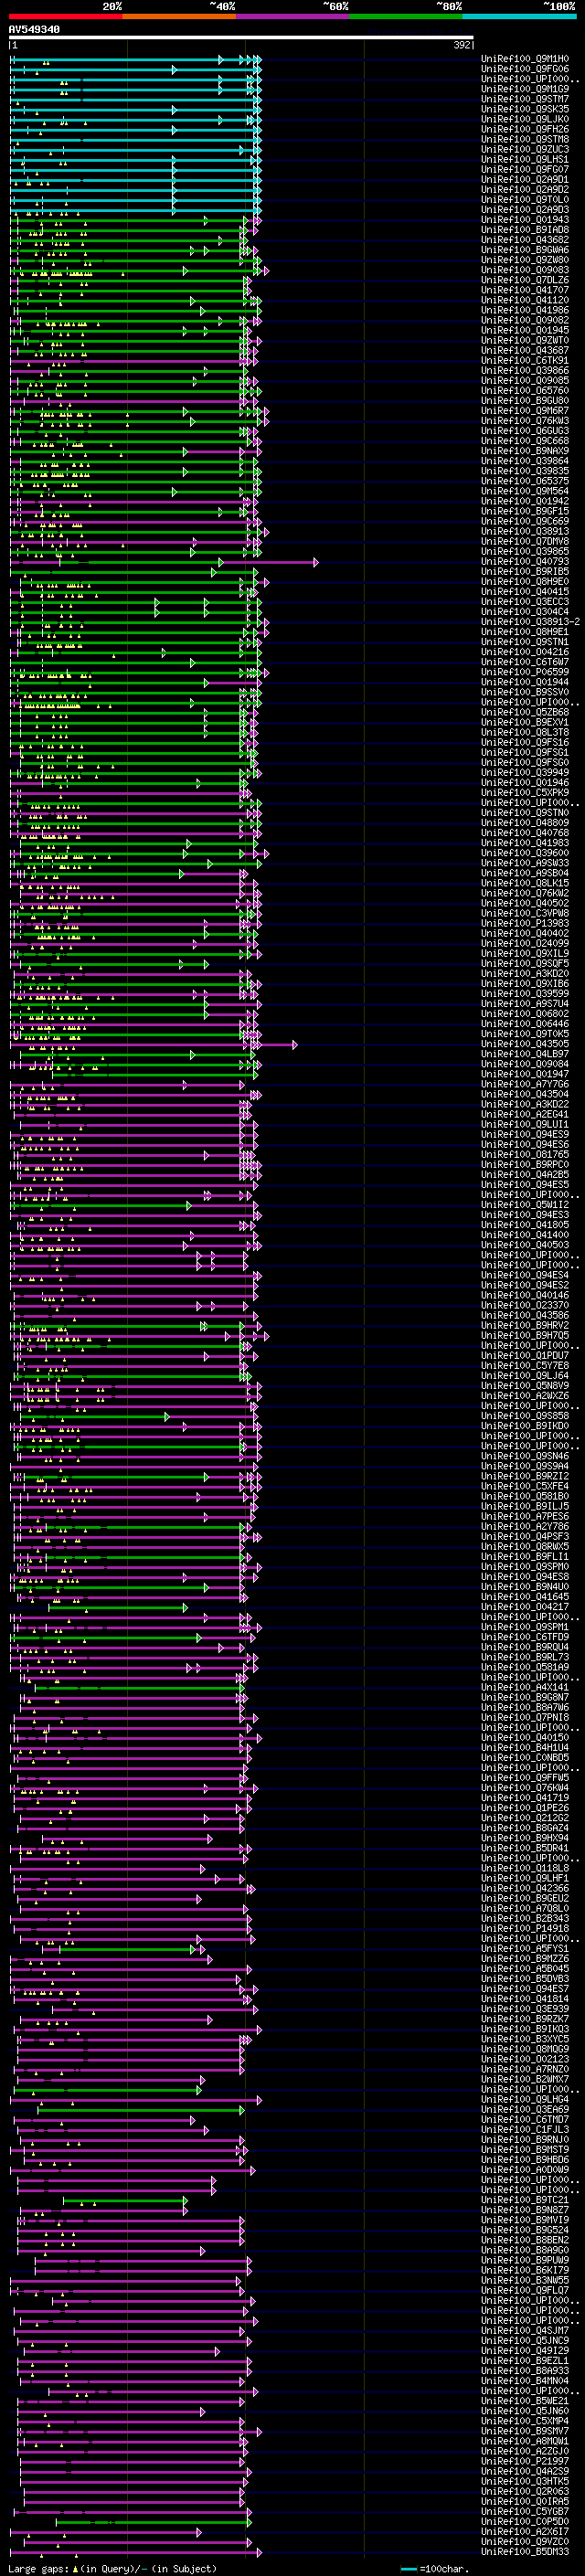The image size is (585, 2576).
Task: Select hit label UniRef100_Q39866
Action: [525, 370]
